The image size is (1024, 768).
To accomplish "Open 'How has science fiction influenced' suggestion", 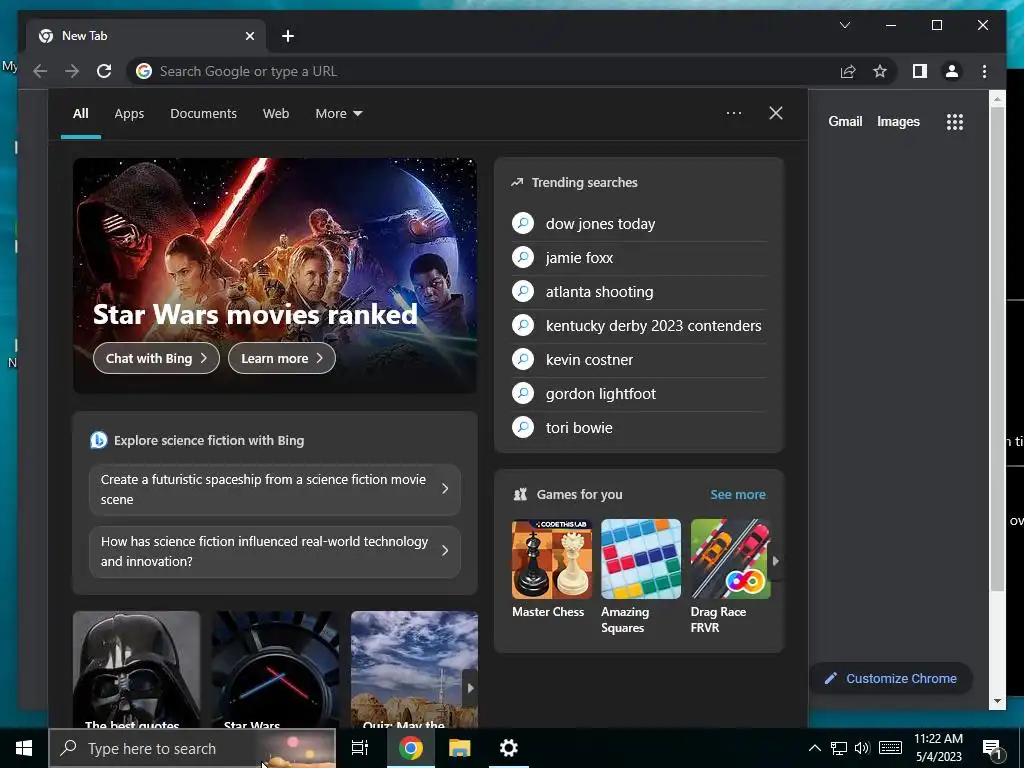I will [275, 551].
